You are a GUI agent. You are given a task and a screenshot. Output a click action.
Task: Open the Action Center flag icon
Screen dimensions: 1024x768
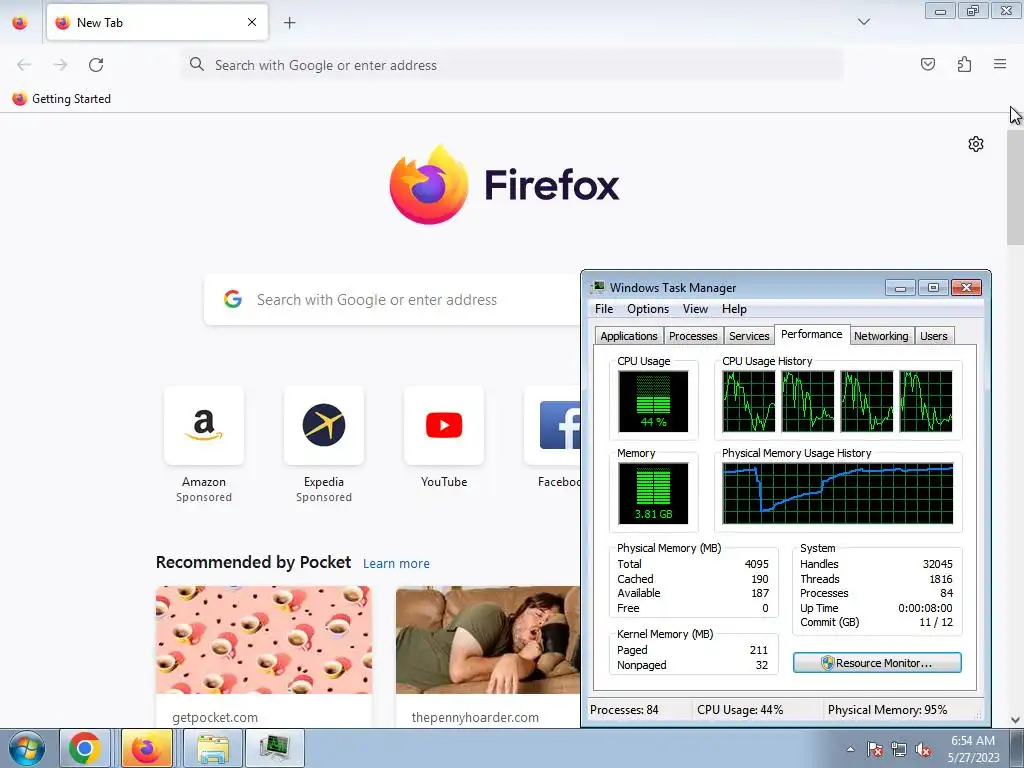[875, 749]
